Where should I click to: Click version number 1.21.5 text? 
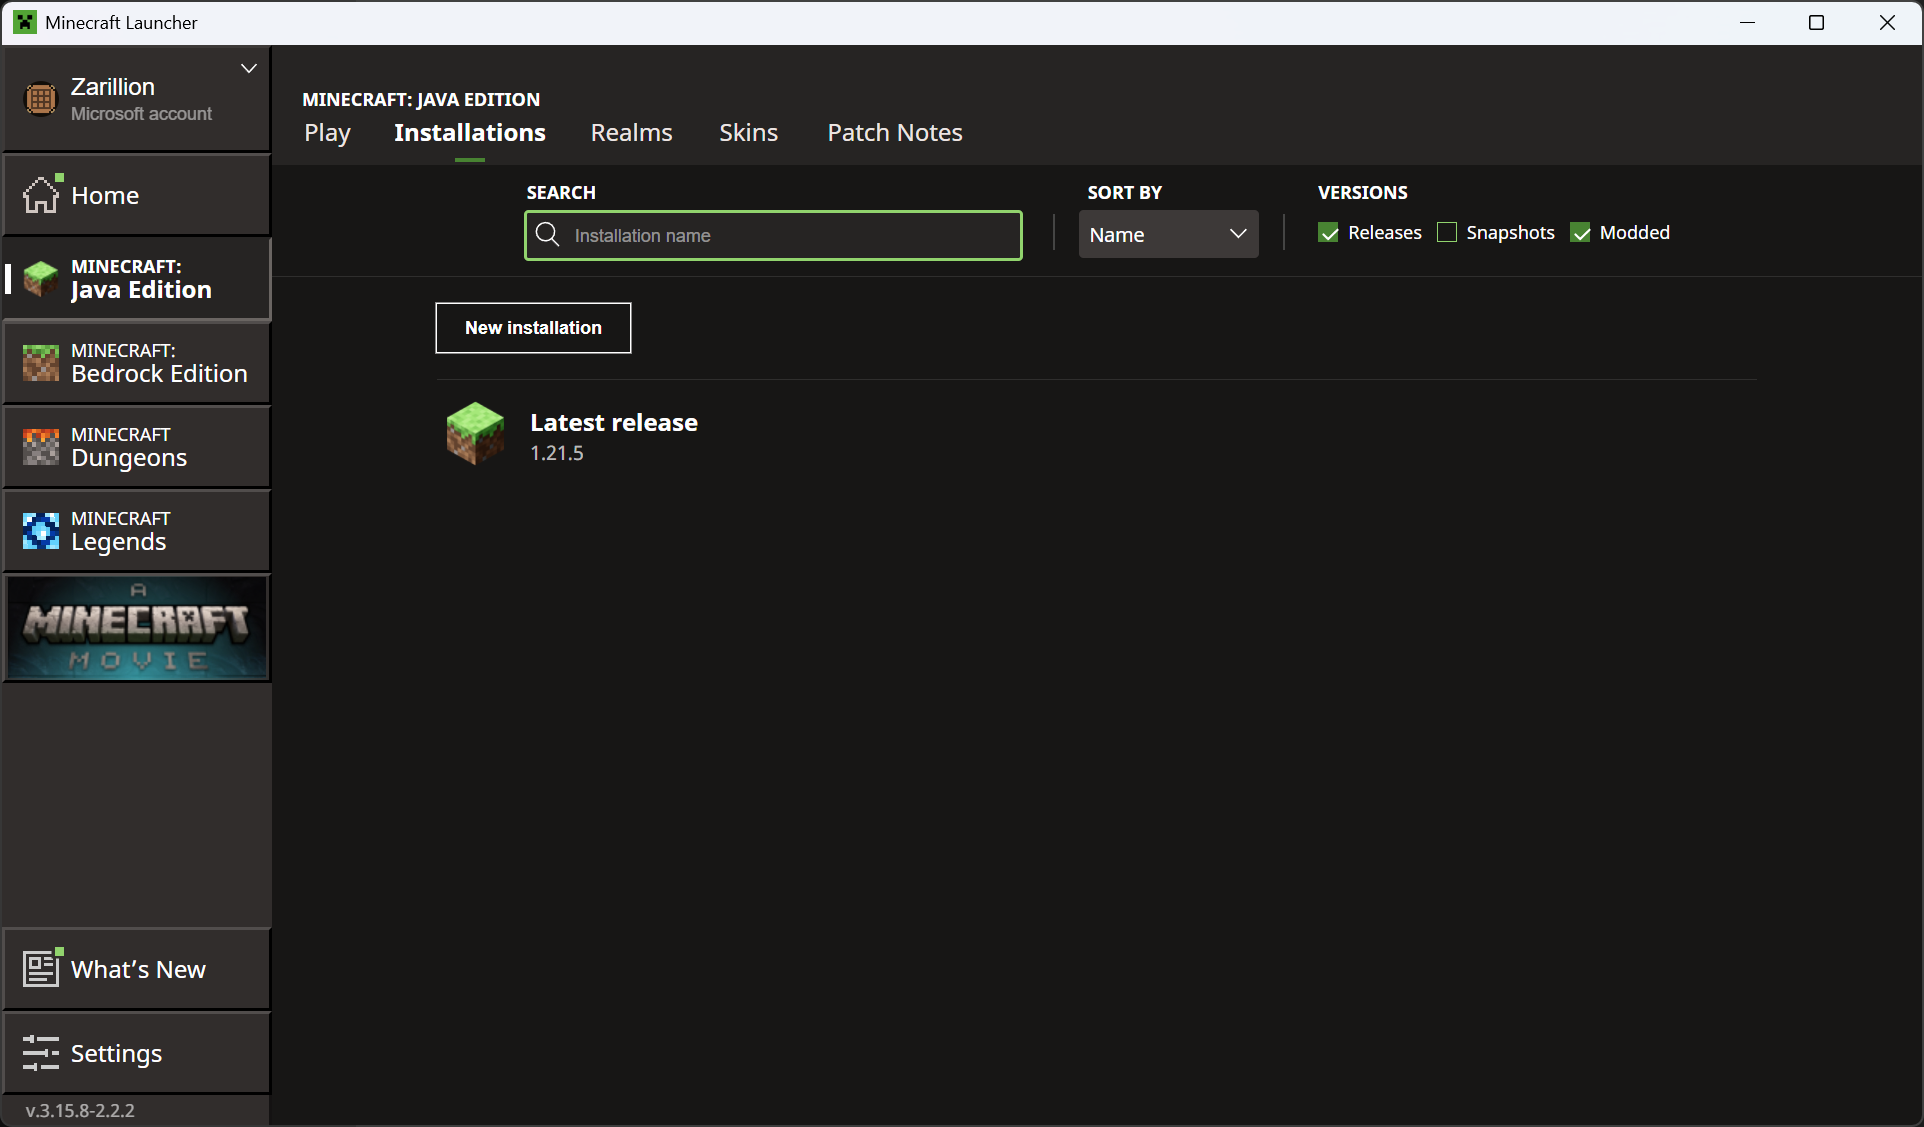click(557, 453)
